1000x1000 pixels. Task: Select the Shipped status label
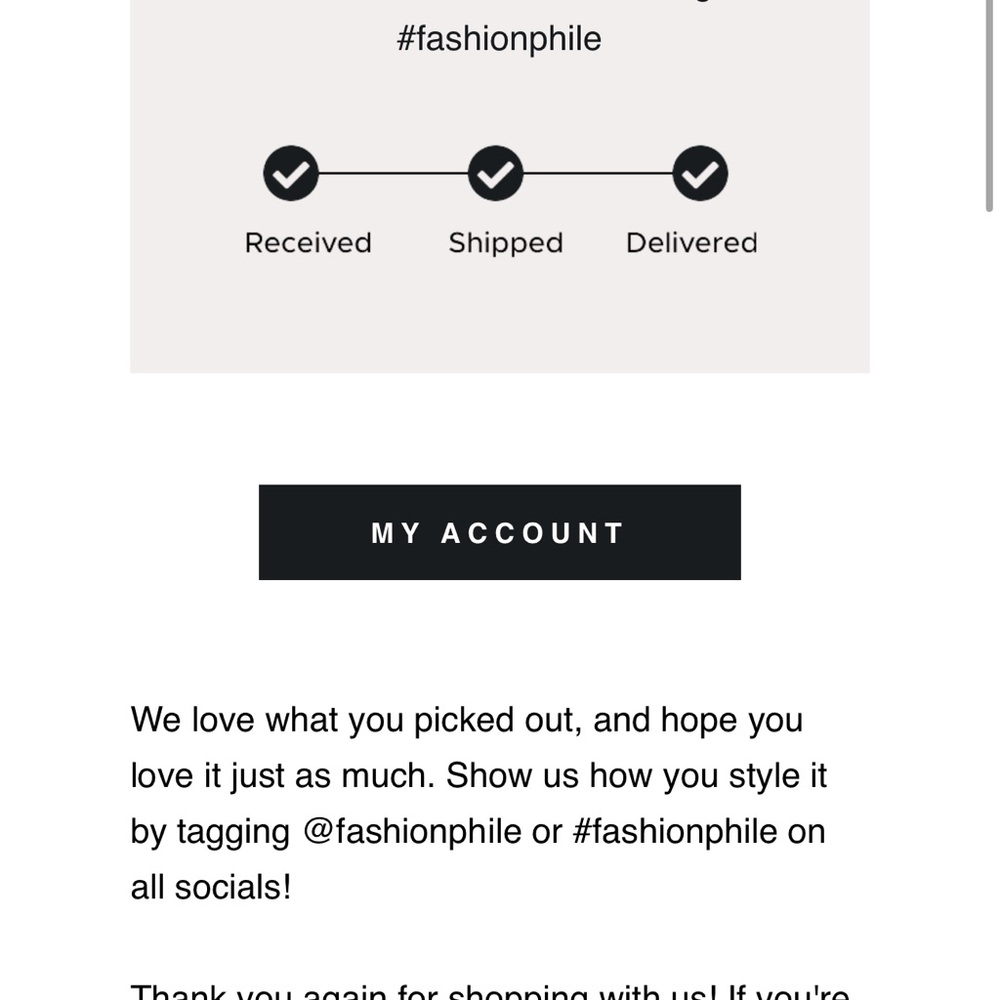[506, 244]
